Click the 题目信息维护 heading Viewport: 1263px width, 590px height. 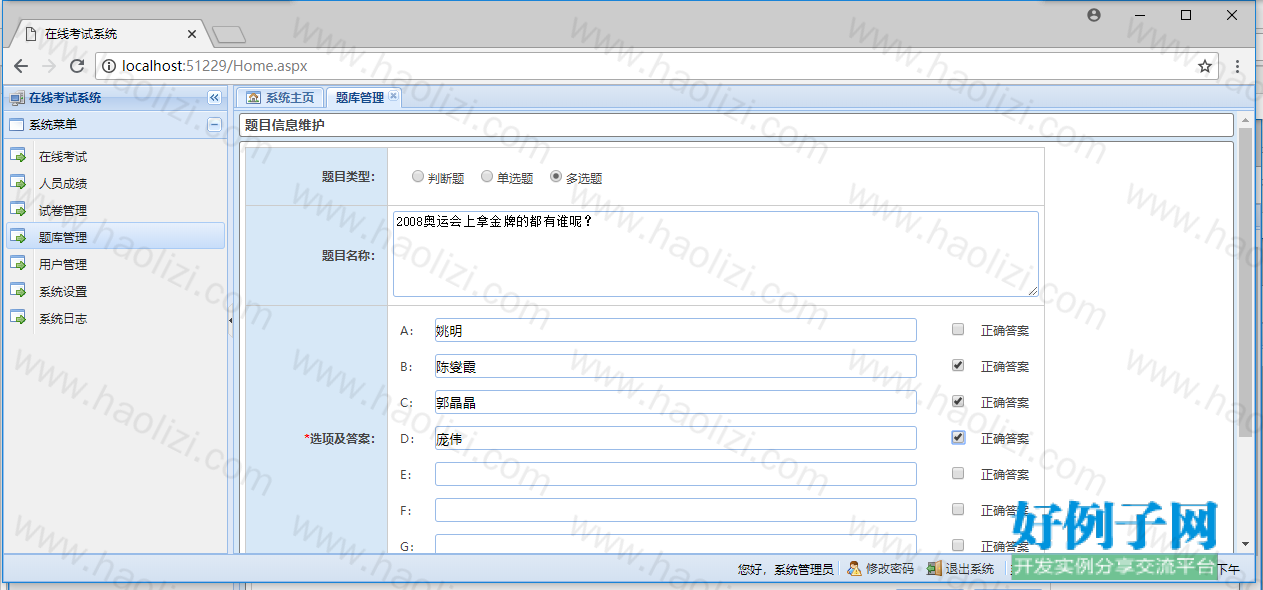(x=285, y=126)
